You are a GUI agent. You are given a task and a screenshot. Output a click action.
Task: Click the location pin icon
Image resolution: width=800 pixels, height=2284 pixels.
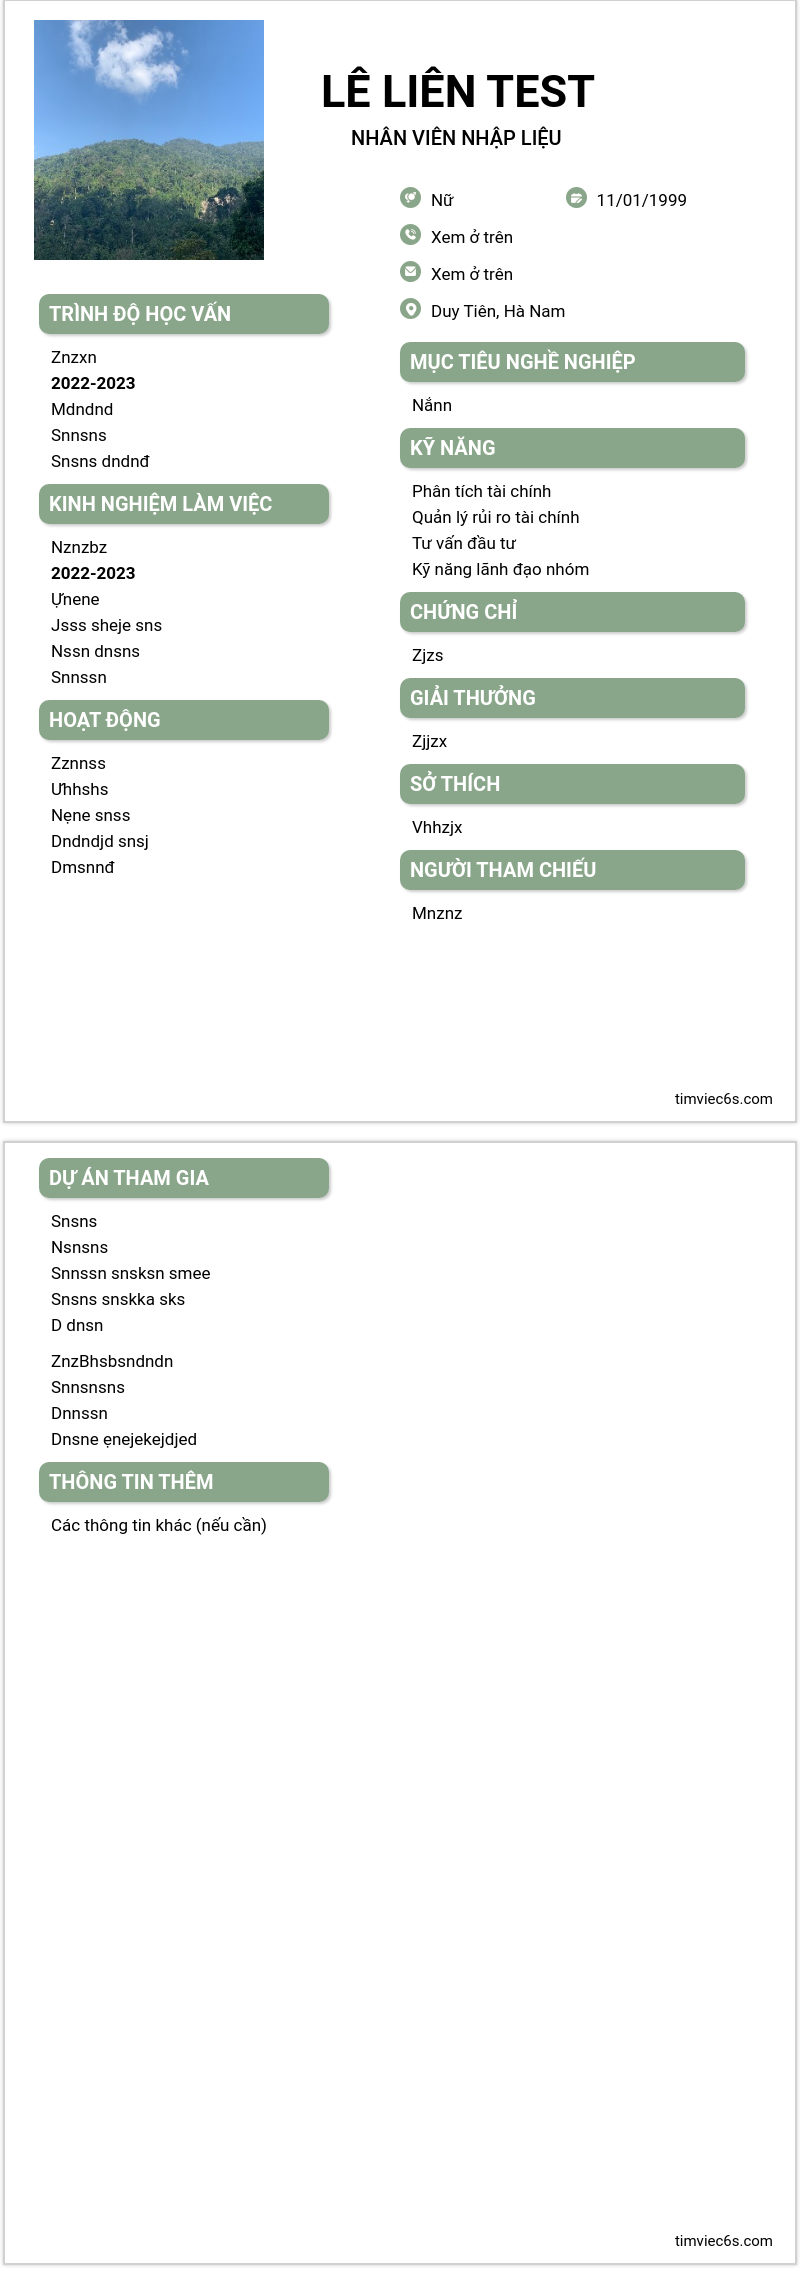[410, 309]
